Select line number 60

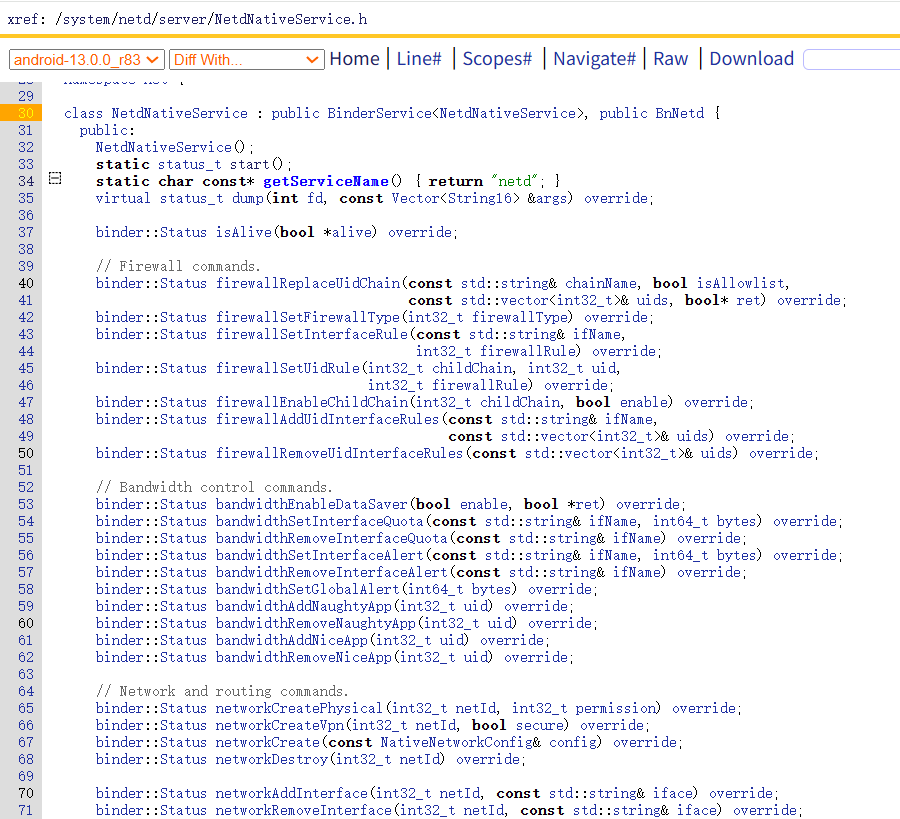[x=26, y=623]
